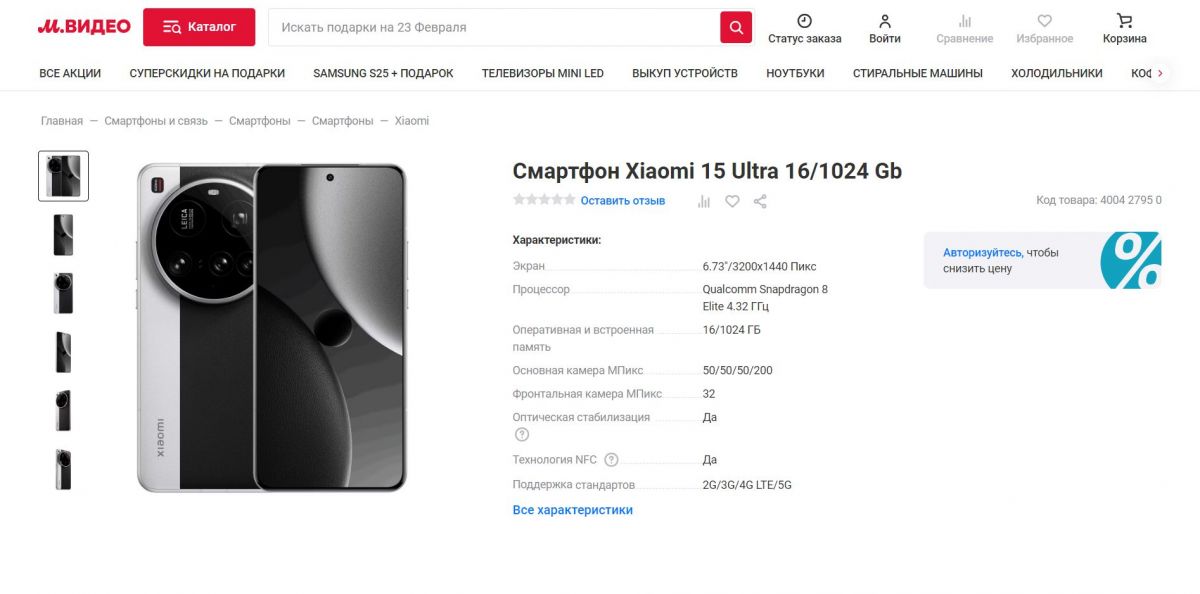The width and height of the screenshot is (1200, 594).
Task: Expand Все характеристики link
Action: click(573, 510)
